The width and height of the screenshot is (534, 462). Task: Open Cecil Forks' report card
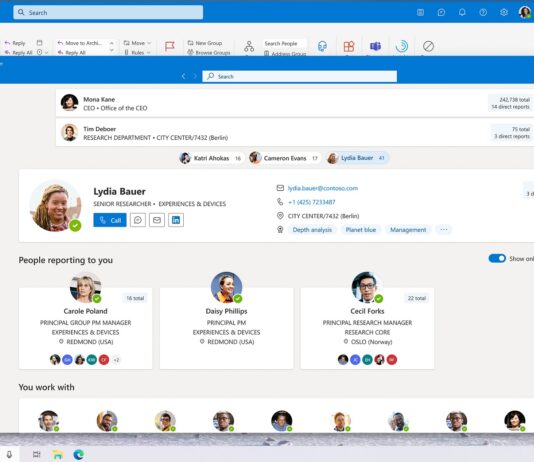[367, 328]
